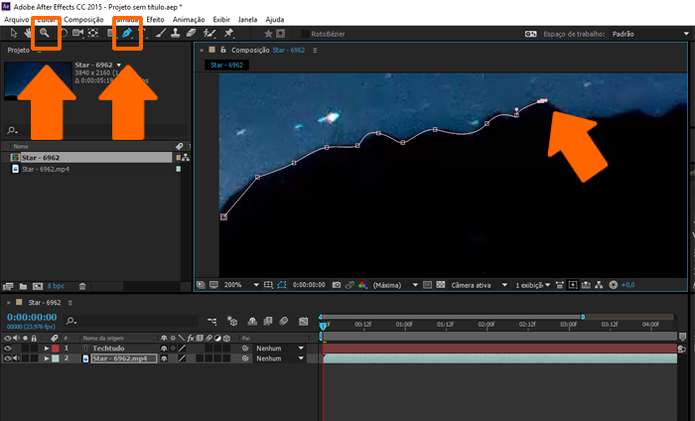The height and width of the screenshot is (421, 695).
Task: Delete selected item with trash icon
Action: click(x=82, y=286)
